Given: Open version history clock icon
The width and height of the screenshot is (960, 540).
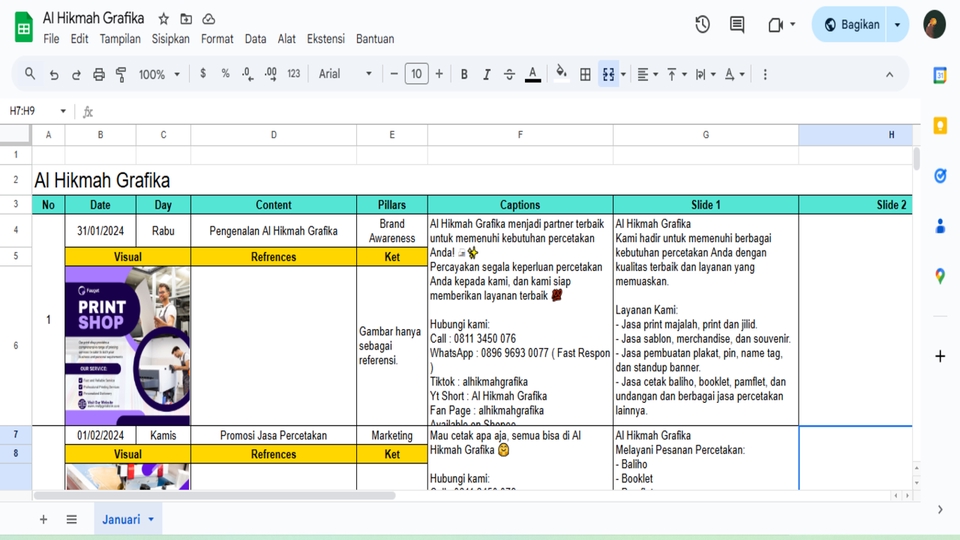Looking at the screenshot, I should pos(702,24).
